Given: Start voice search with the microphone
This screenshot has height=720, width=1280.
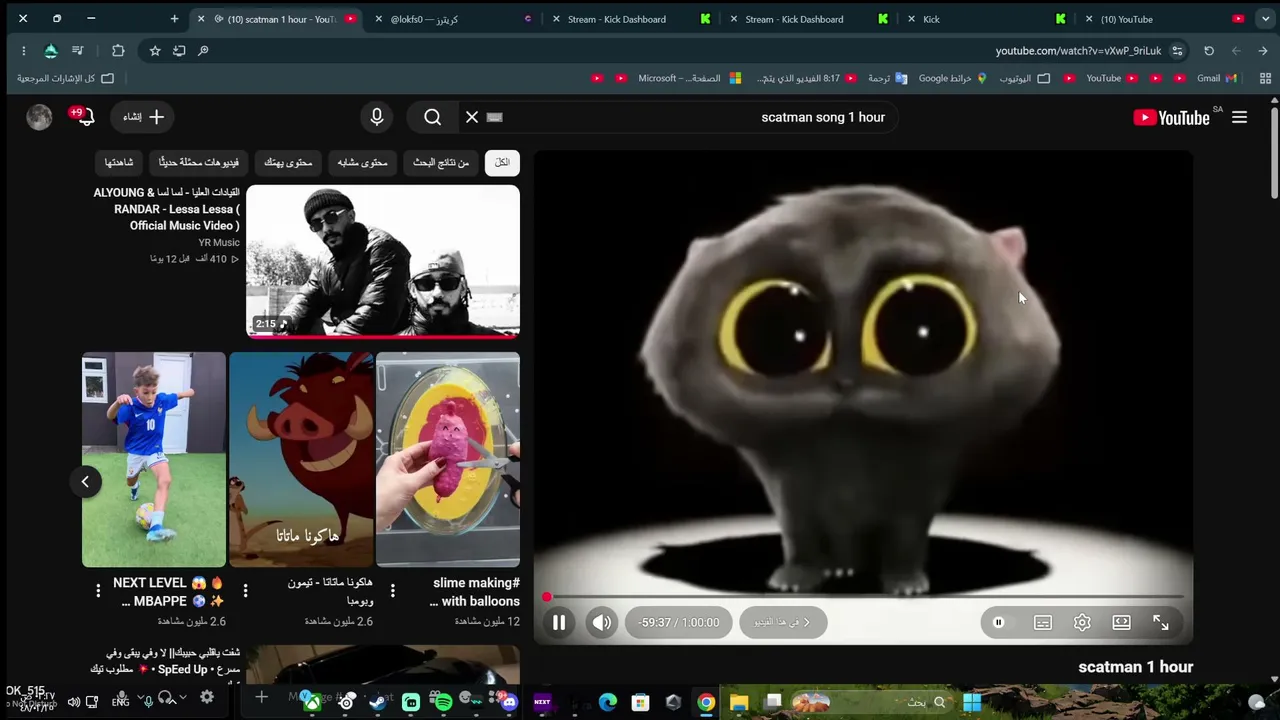Looking at the screenshot, I should (x=377, y=117).
